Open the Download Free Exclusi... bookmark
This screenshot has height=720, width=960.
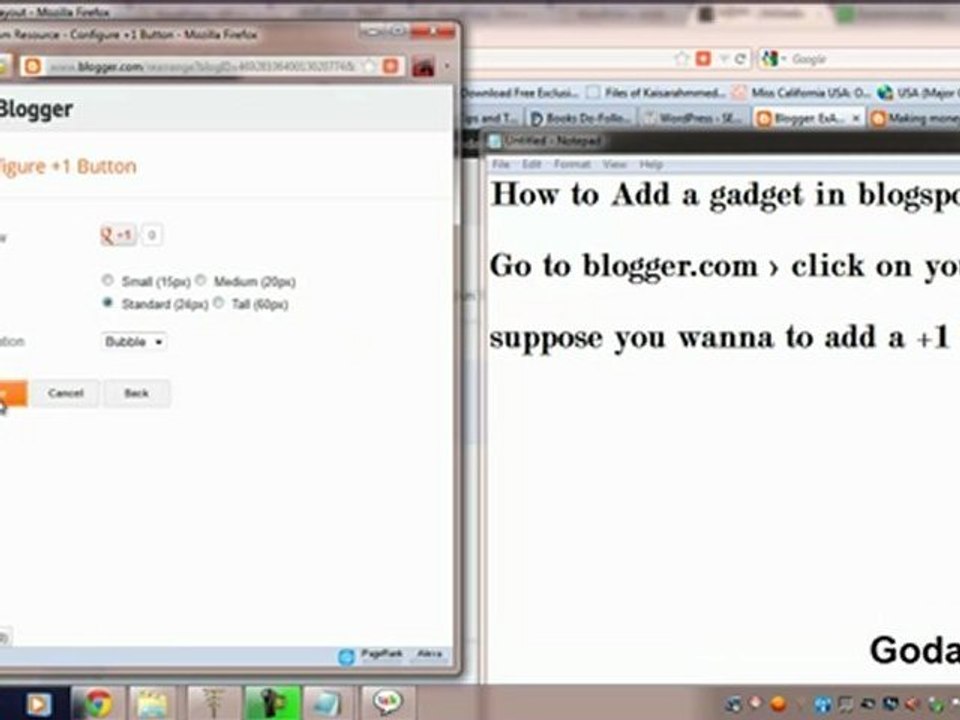(x=520, y=93)
